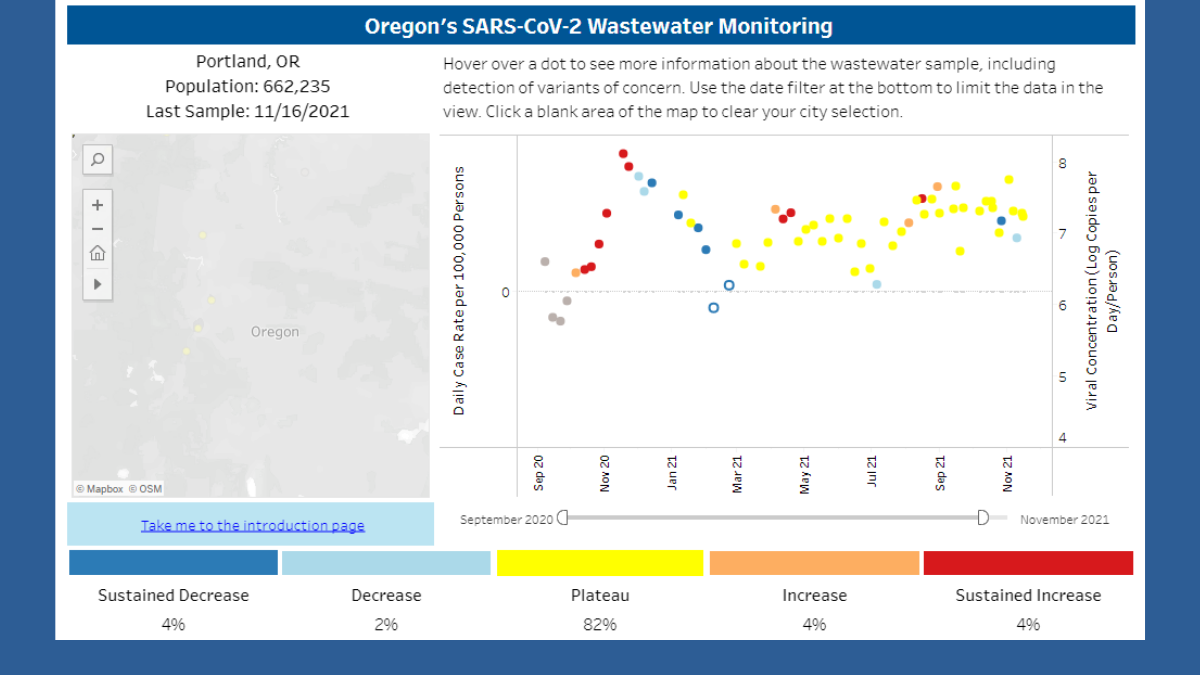Select the highest red dot in the scatter chart
The height and width of the screenshot is (675, 1200).
(622, 153)
